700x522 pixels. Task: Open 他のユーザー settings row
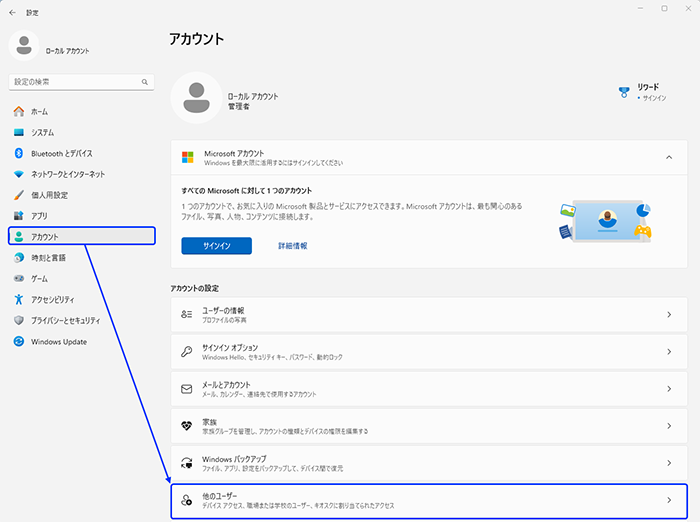(x=428, y=500)
